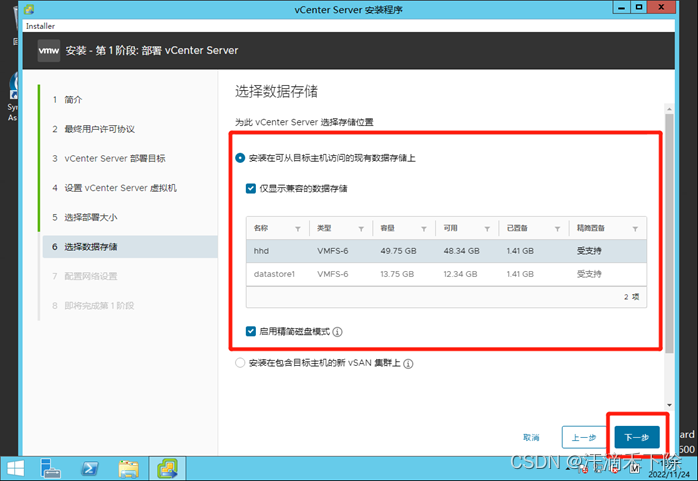Click the filter icon in 名称 column
698x481 pixels.
(x=298, y=229)
